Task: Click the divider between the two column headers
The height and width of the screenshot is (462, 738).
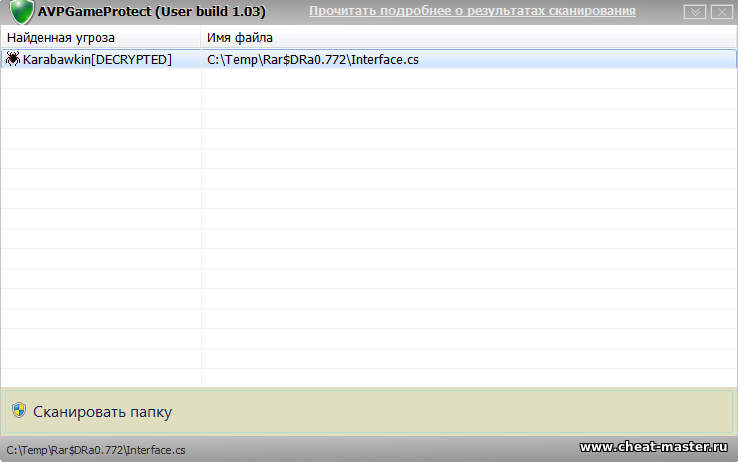Action: pyautogui.click(x=201, y=38)
